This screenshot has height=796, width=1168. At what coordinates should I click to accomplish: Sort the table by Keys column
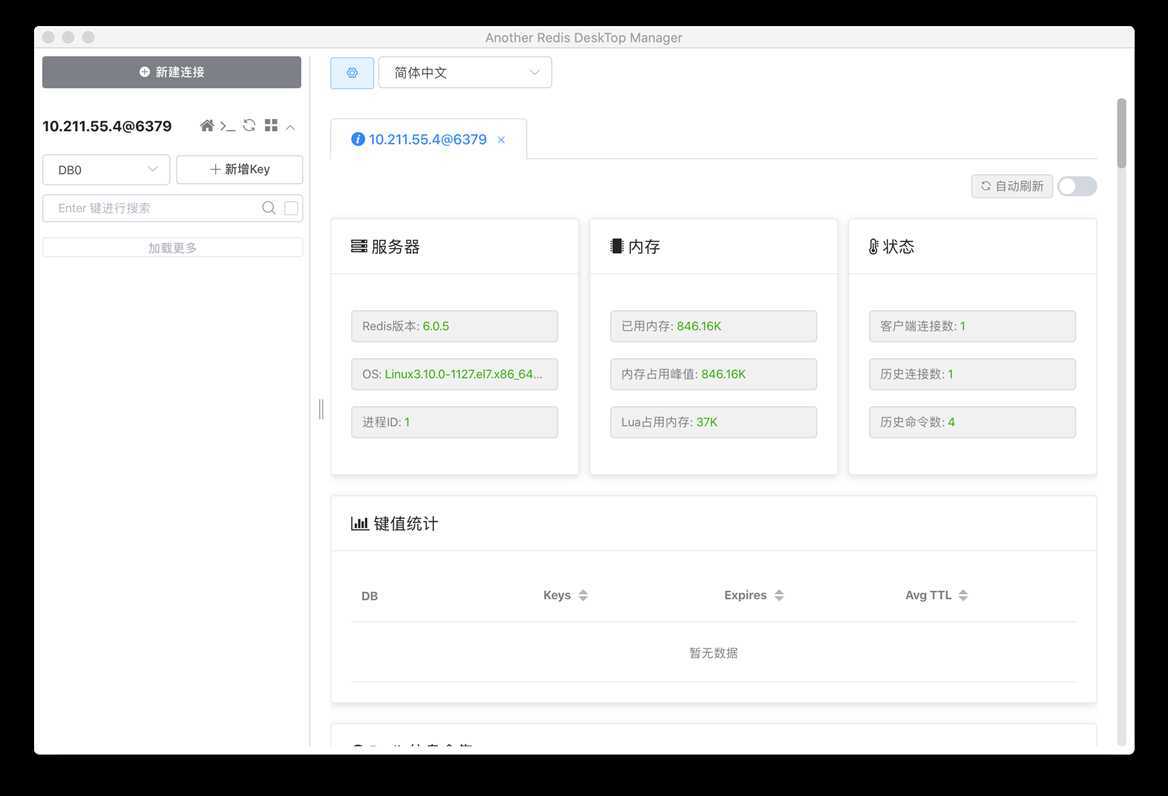tap(565, 595)
